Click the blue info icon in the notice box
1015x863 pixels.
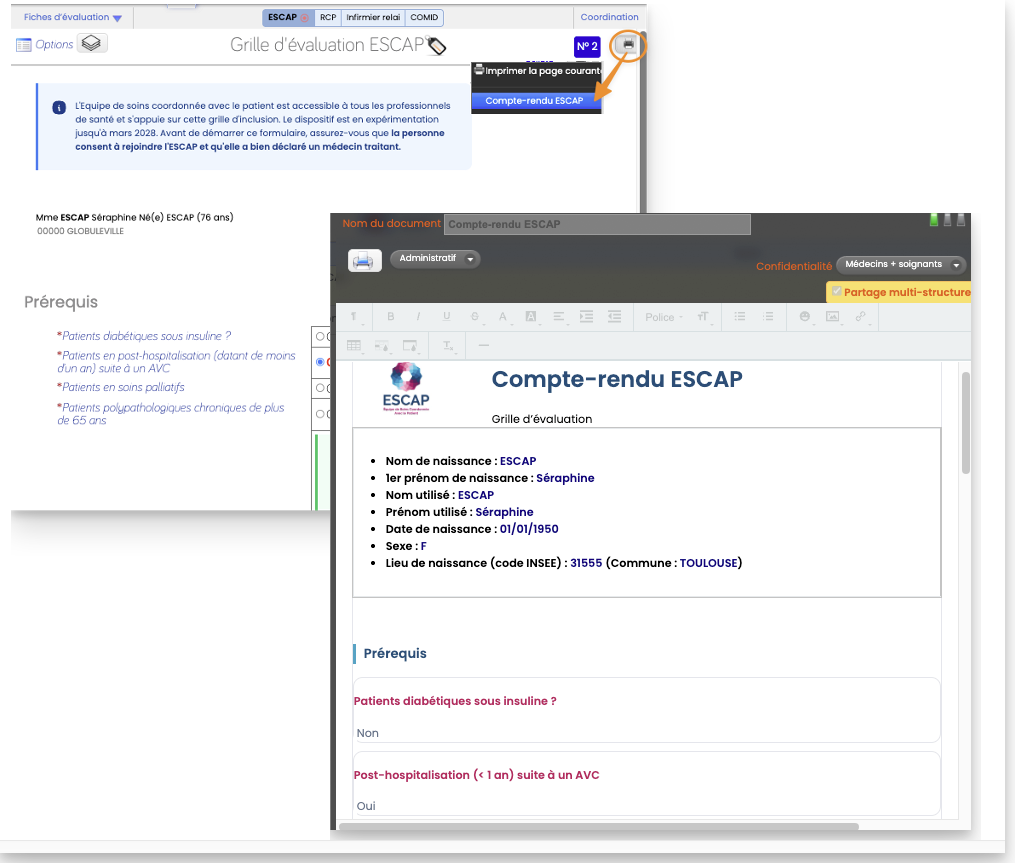click(59, 107)
